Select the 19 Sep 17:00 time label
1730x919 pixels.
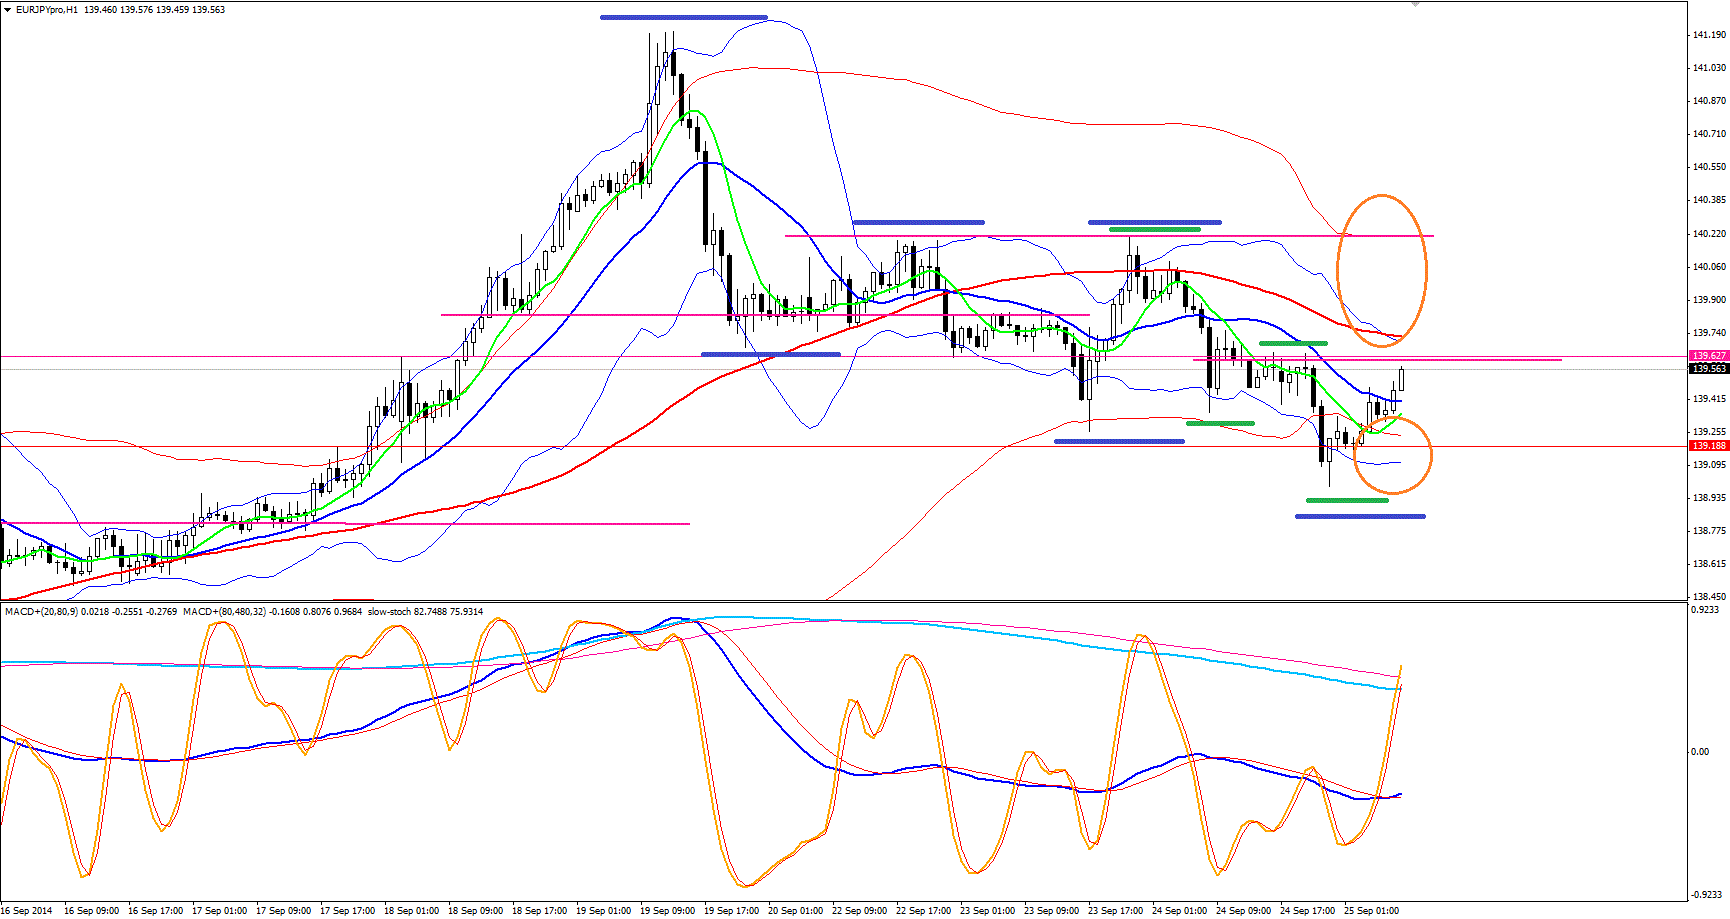coord(731,911)
